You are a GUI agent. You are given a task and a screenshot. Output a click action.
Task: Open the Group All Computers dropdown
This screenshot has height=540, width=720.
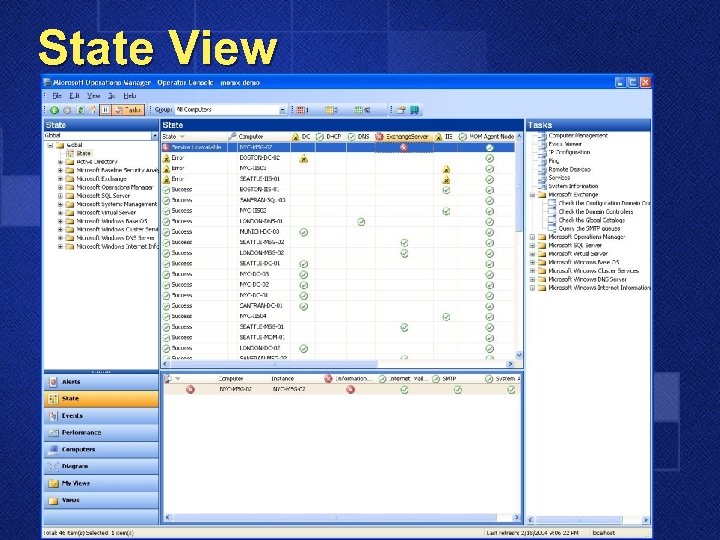[x=282, y=110]
